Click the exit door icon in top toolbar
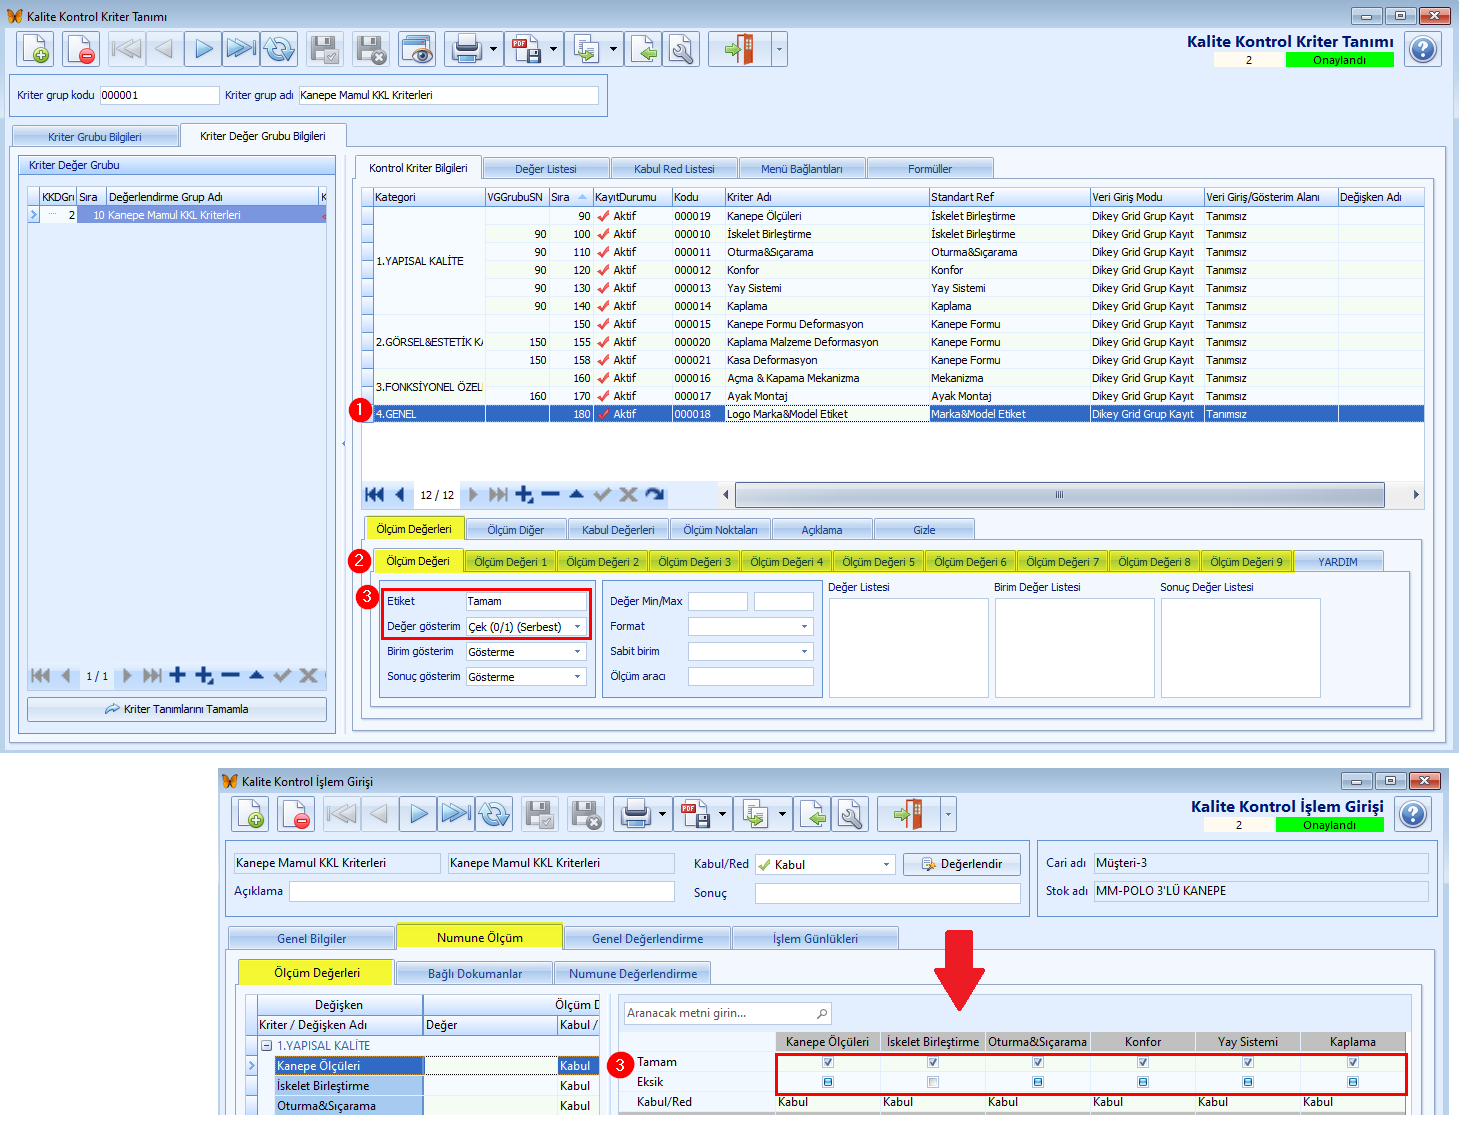This screenshot has width=1459, height=1141. pos(739,49)
